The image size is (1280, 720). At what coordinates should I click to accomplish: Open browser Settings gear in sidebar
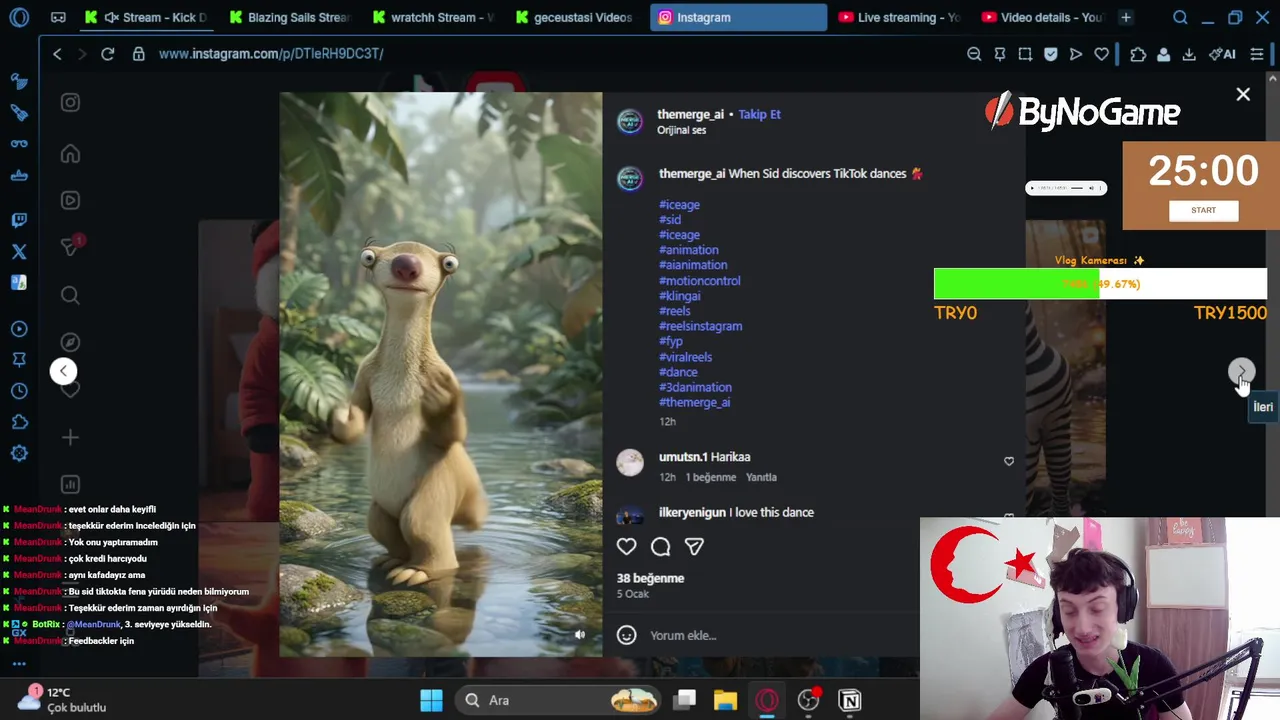click(x=19, y=453)
